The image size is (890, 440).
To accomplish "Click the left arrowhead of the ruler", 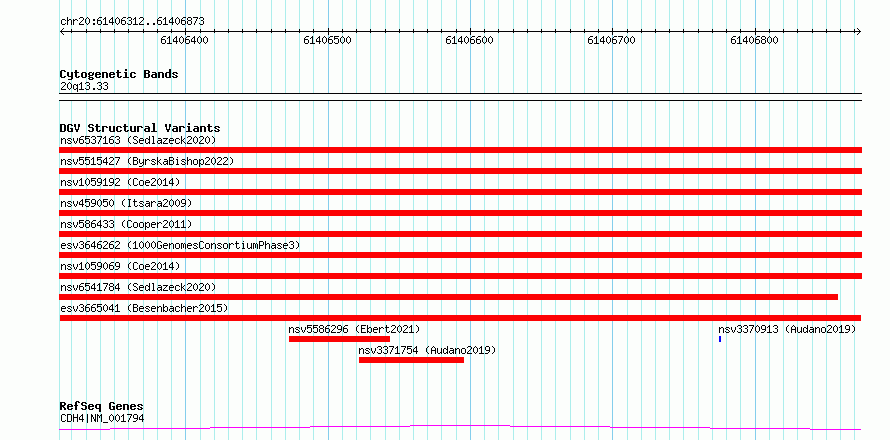I will 62,31.
